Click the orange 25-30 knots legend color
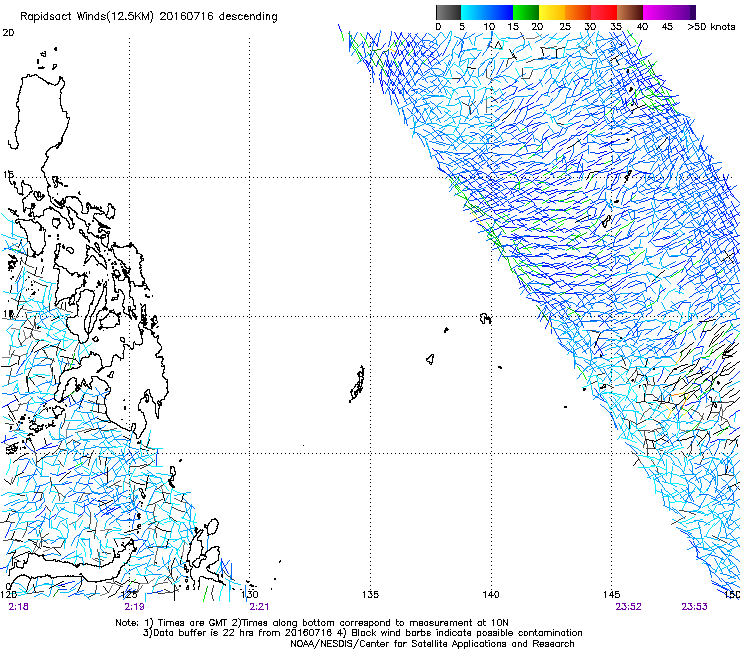The width and height of the screenshot is (740, 650). [578, 12]
